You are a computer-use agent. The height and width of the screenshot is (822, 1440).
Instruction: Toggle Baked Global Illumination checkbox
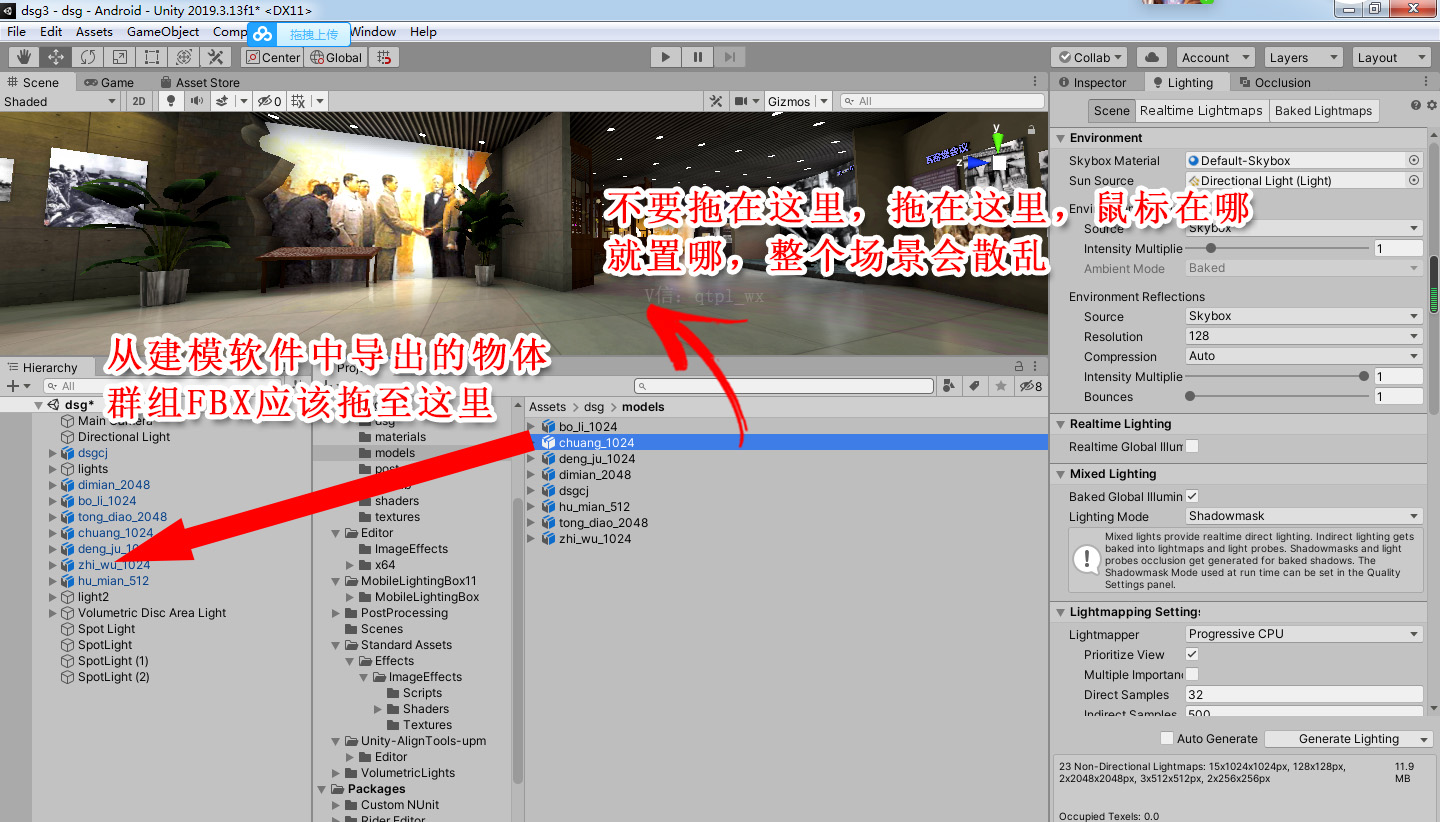(1192, 496)
